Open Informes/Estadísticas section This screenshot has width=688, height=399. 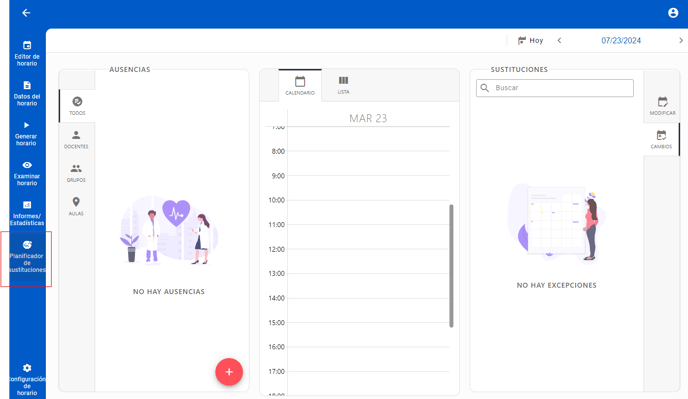(x=27, y=213)
